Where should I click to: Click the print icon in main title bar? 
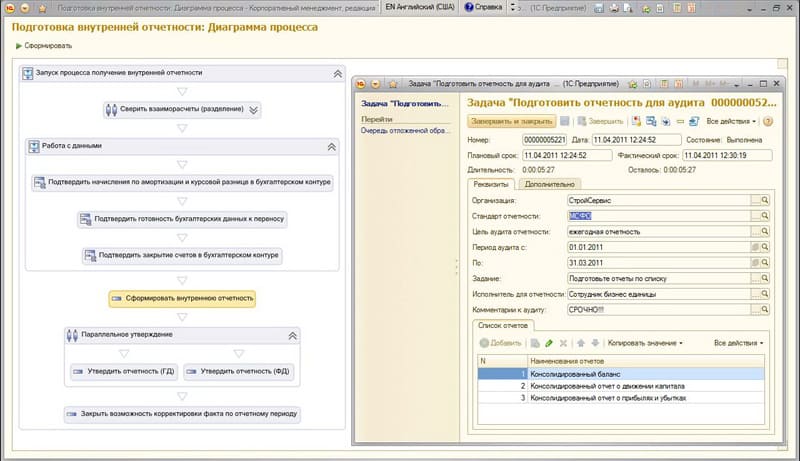(614, 8)
